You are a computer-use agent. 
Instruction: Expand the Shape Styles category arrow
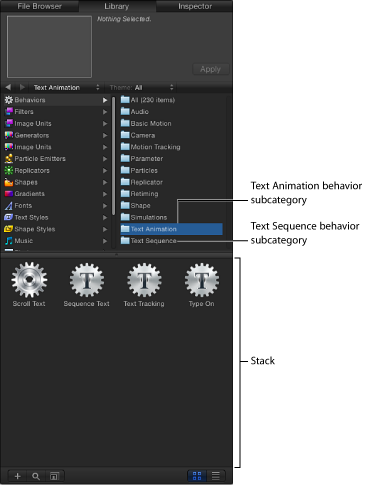105,229
